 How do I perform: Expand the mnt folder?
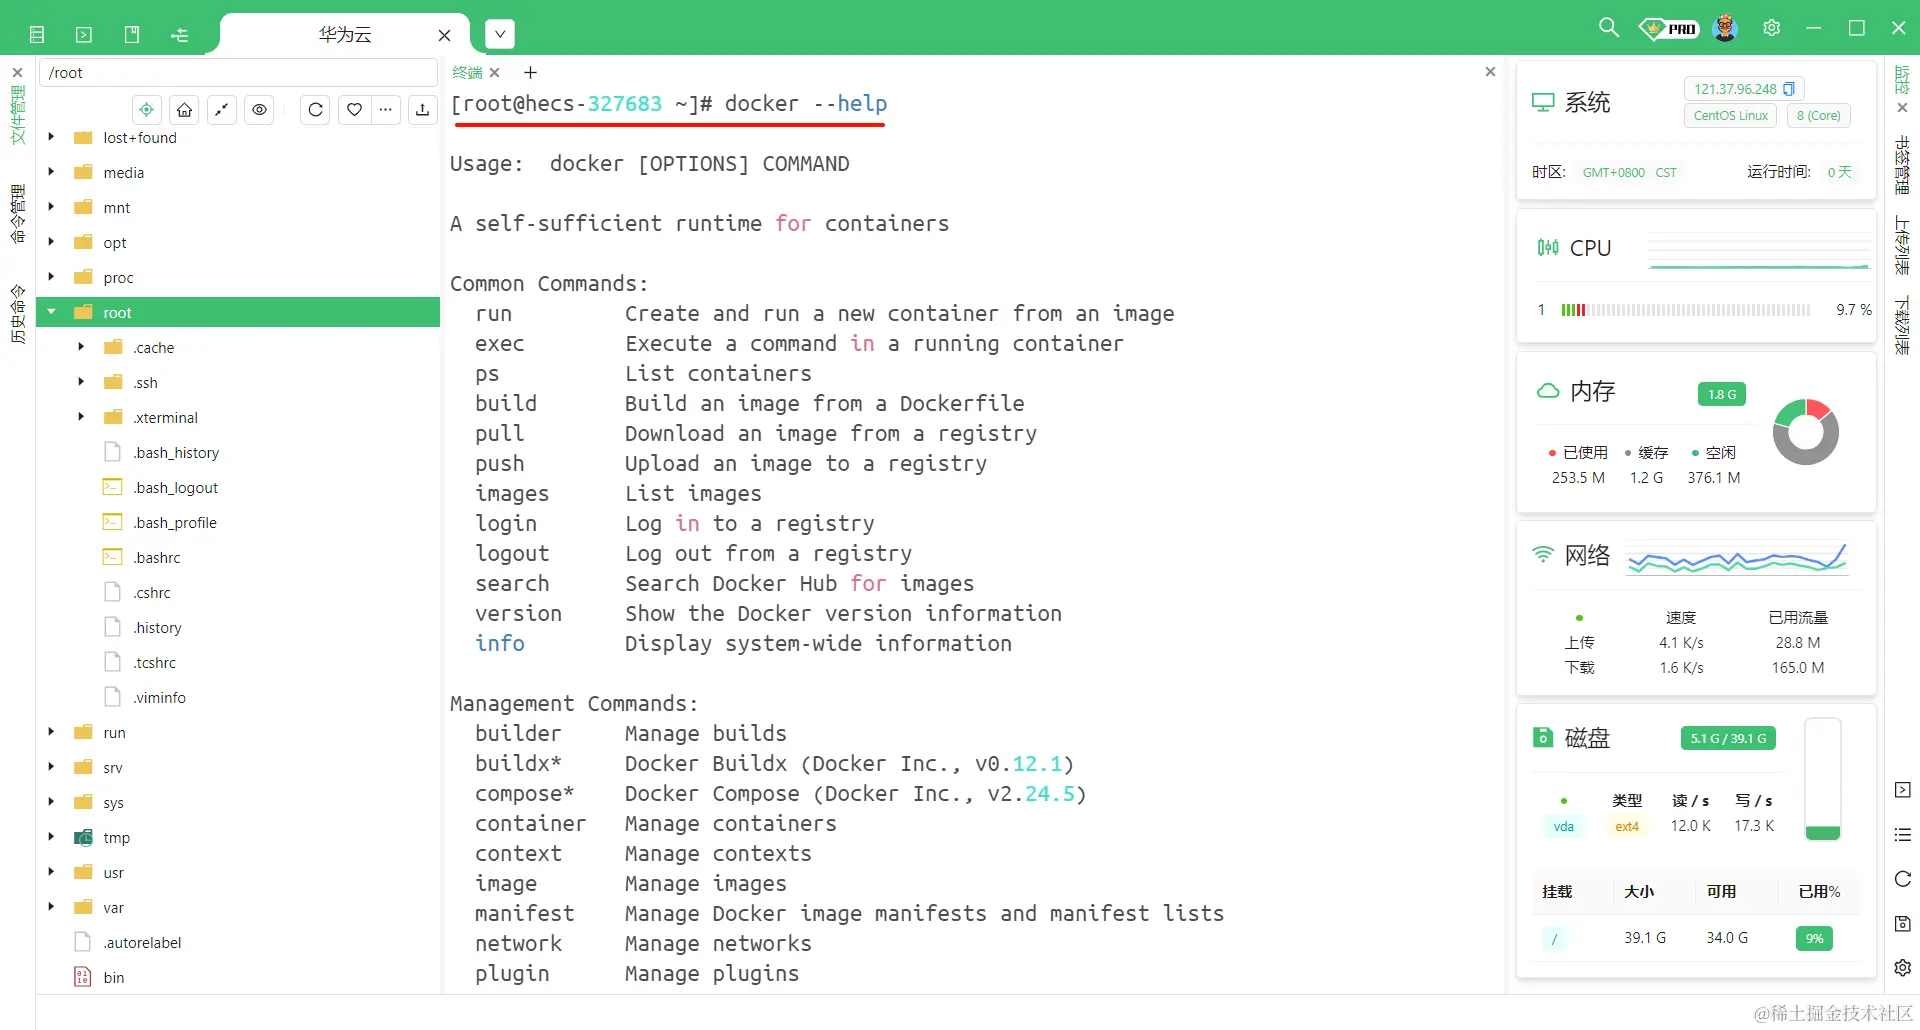(x=51, y=207)
